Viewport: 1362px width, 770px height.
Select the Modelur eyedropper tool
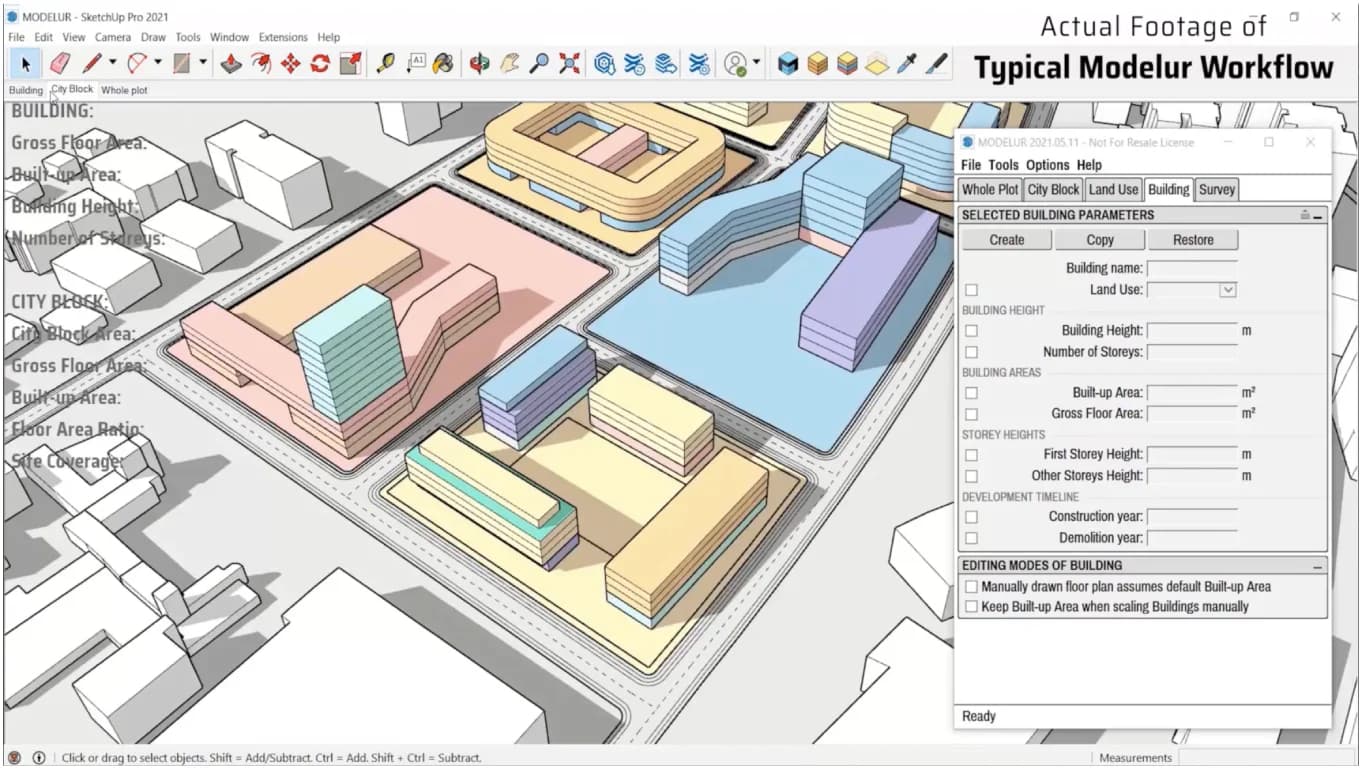click(906, 64)
